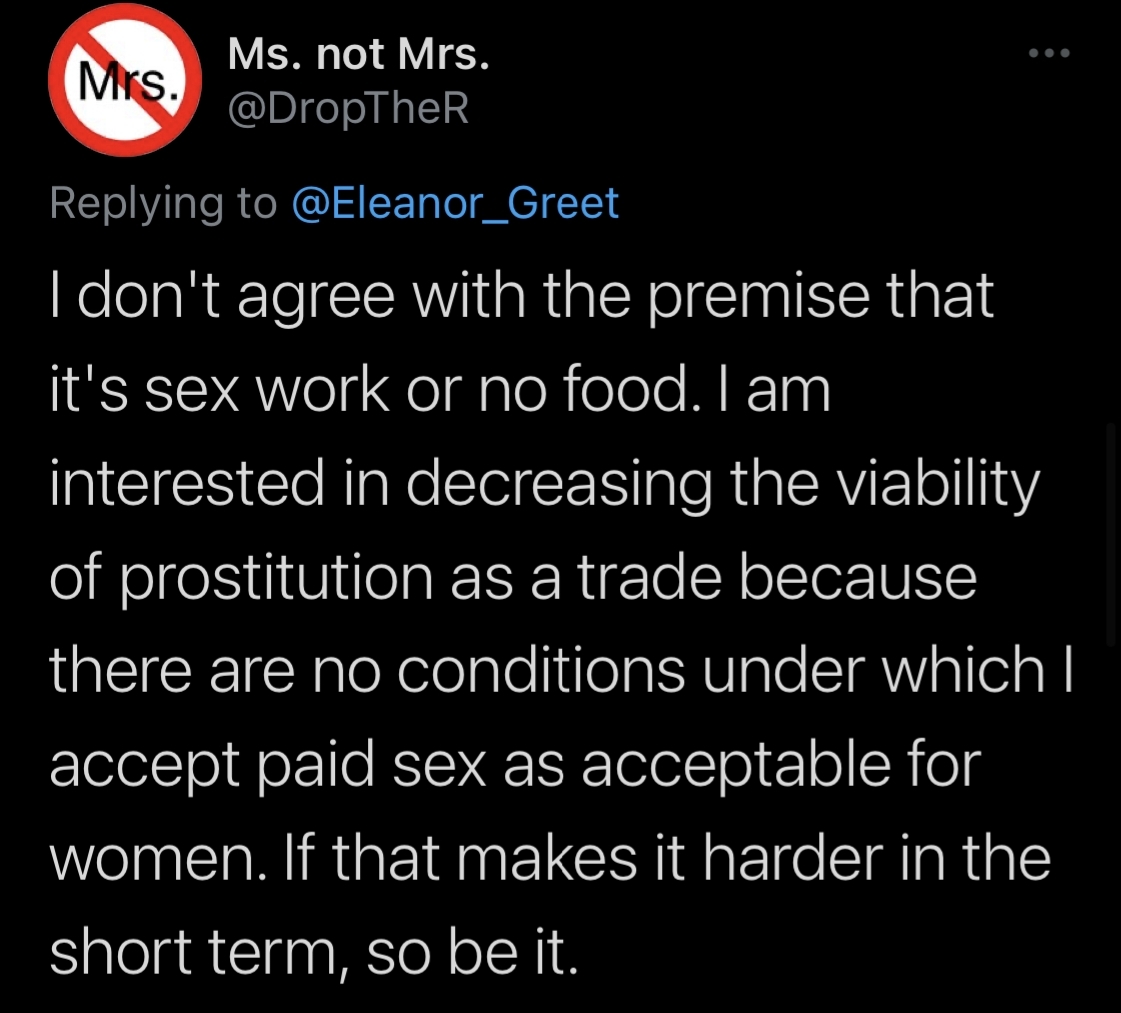The width and height of the screenshot is (1121, 1013).
Task: Click the line "it's sex work or no food"
Action: pyautogui.click(x=440, y=390)
